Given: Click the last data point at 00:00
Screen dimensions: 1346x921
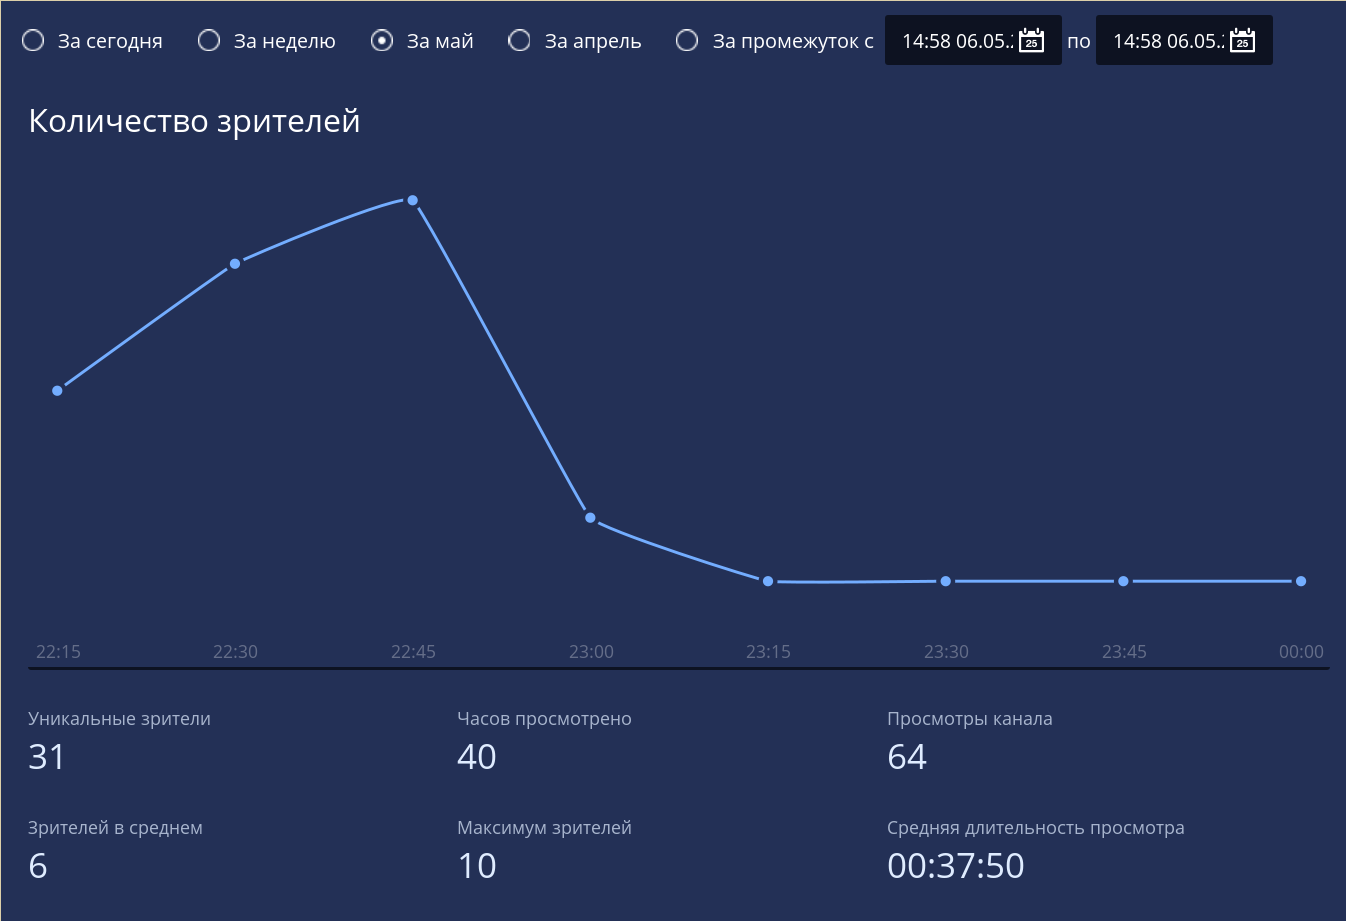Looking at the screenshot, I should pos(1301,581).
